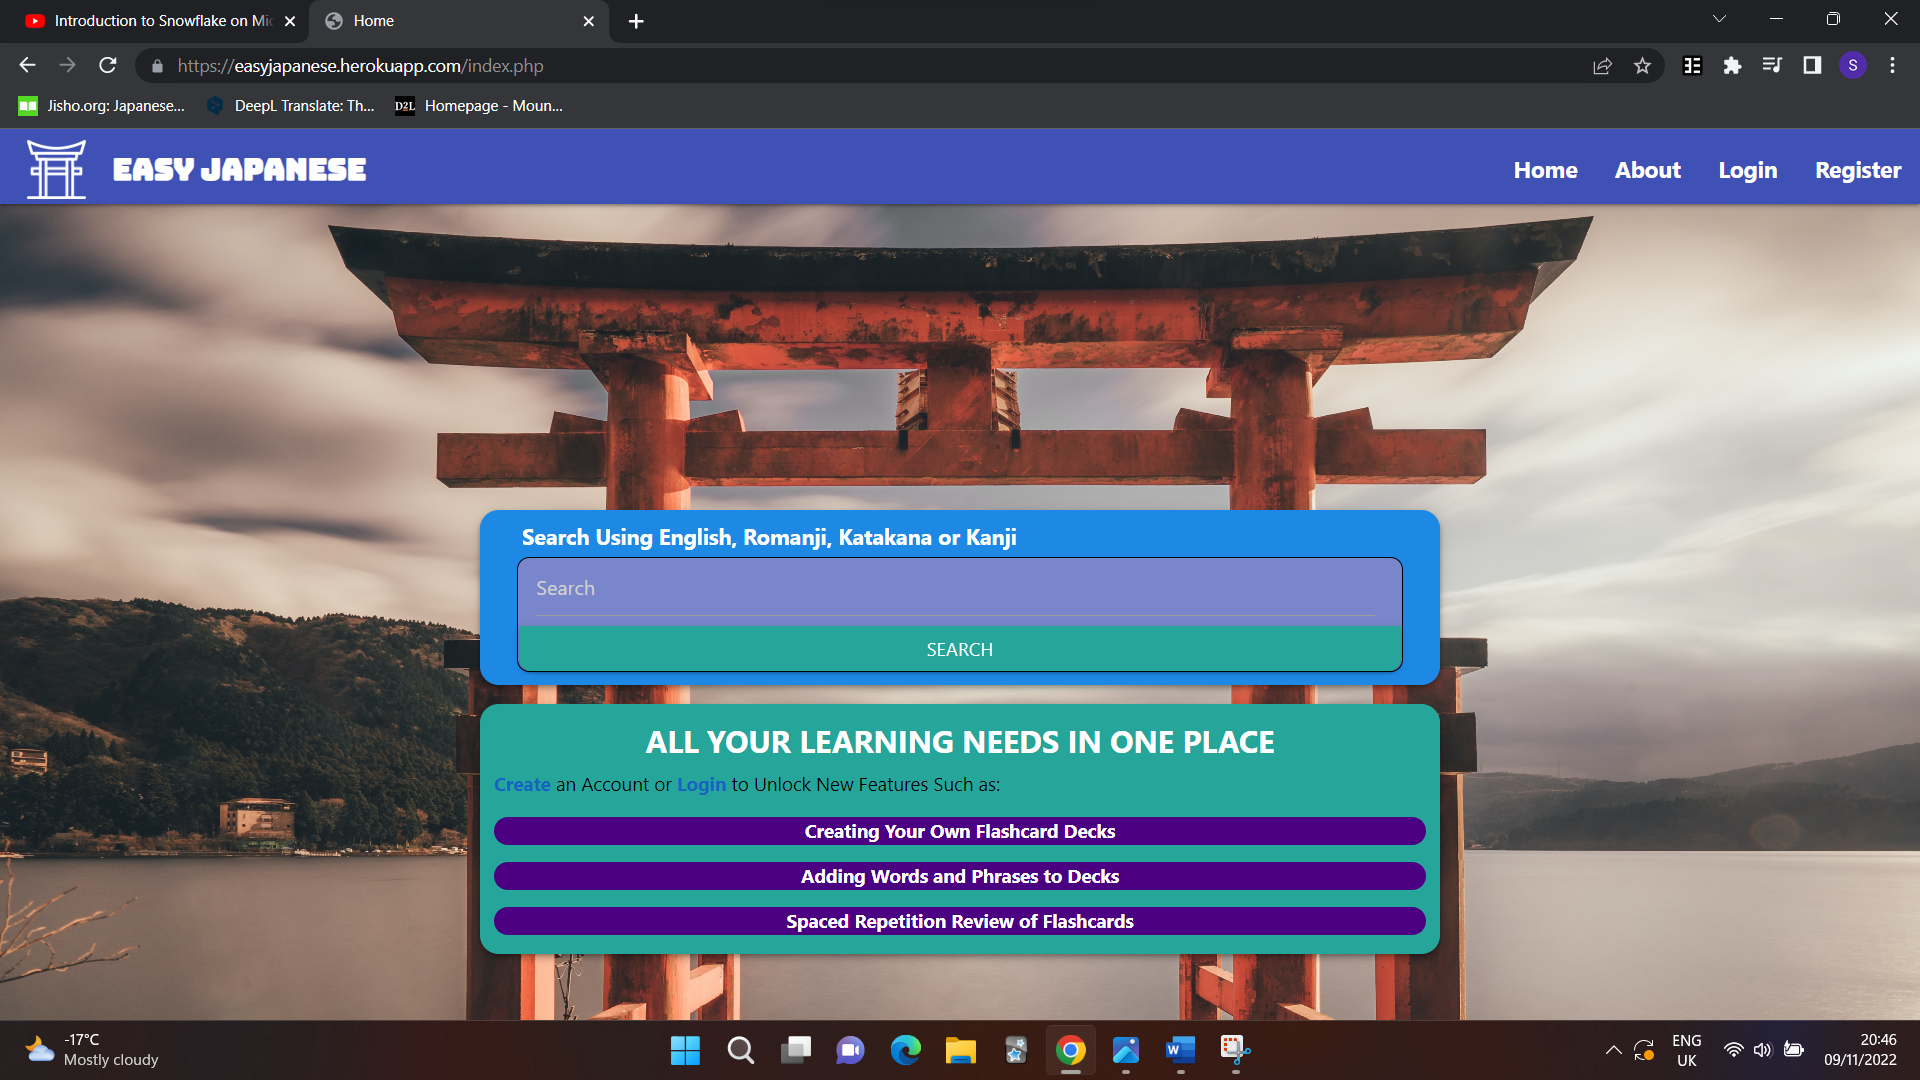Show hidden system tray icons
This screenshot has width=1920, height=1080.
[1613, 1050]
